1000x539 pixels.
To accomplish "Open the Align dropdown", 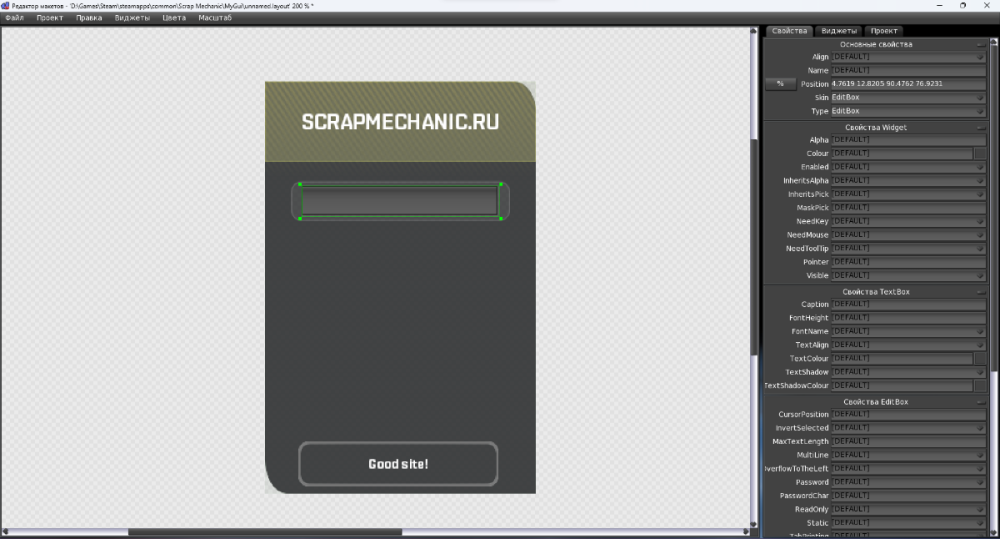I will click(981, 57).
